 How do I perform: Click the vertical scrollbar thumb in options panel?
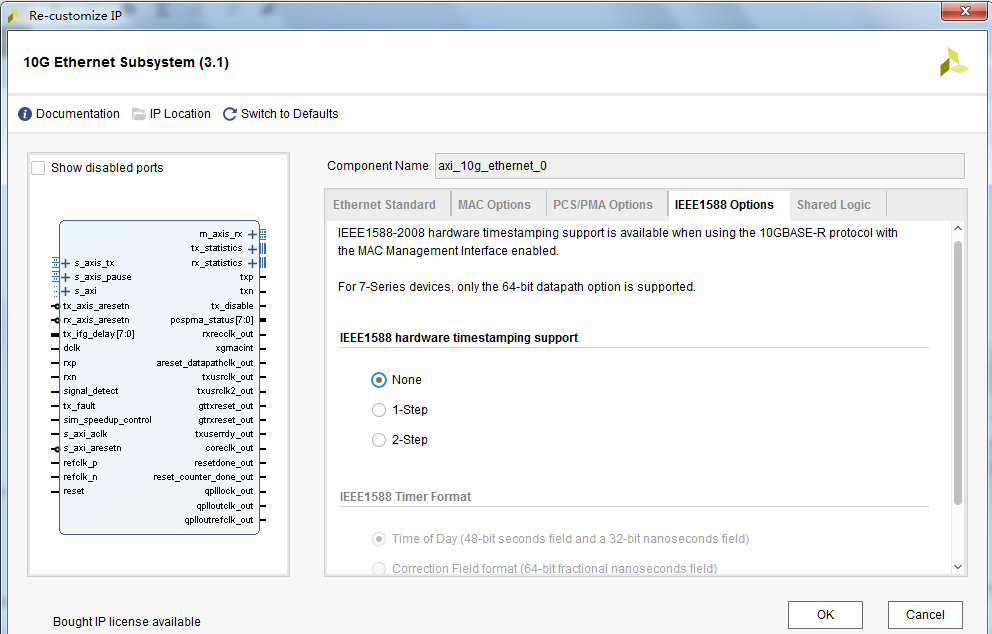pyautogui.click(x=958, y=373)
